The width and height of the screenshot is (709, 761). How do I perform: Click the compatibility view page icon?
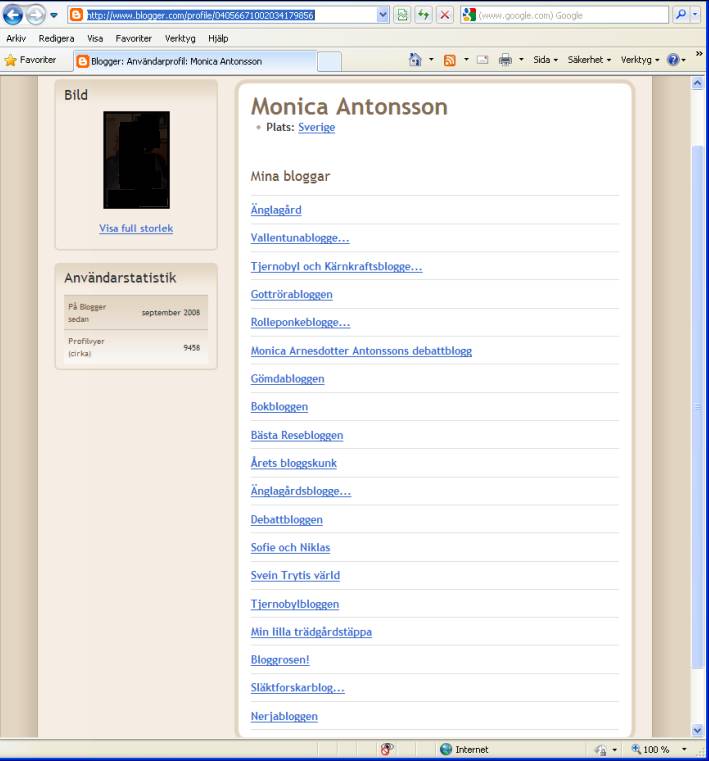point(402,15)
